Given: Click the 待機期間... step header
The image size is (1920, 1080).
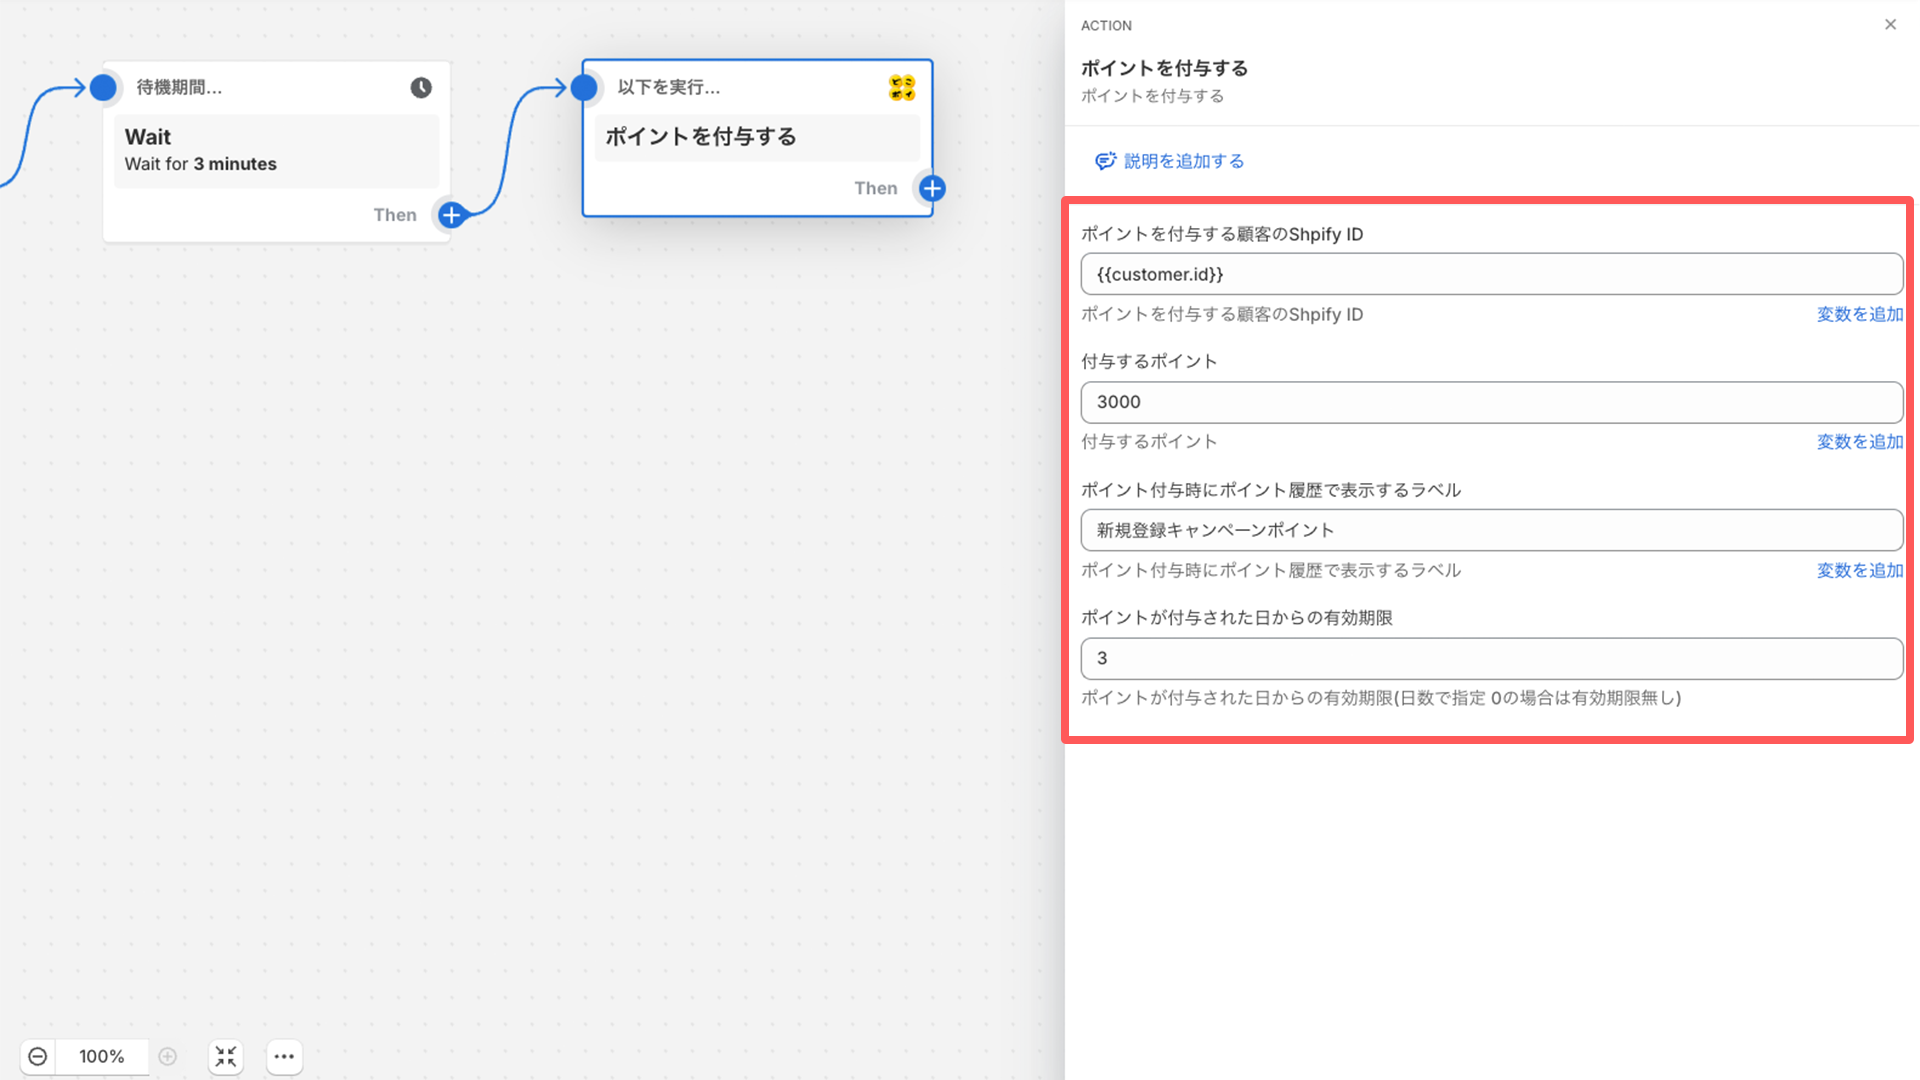Looking at the screenshot, I should pyautogui.click(x=179, y=88).
